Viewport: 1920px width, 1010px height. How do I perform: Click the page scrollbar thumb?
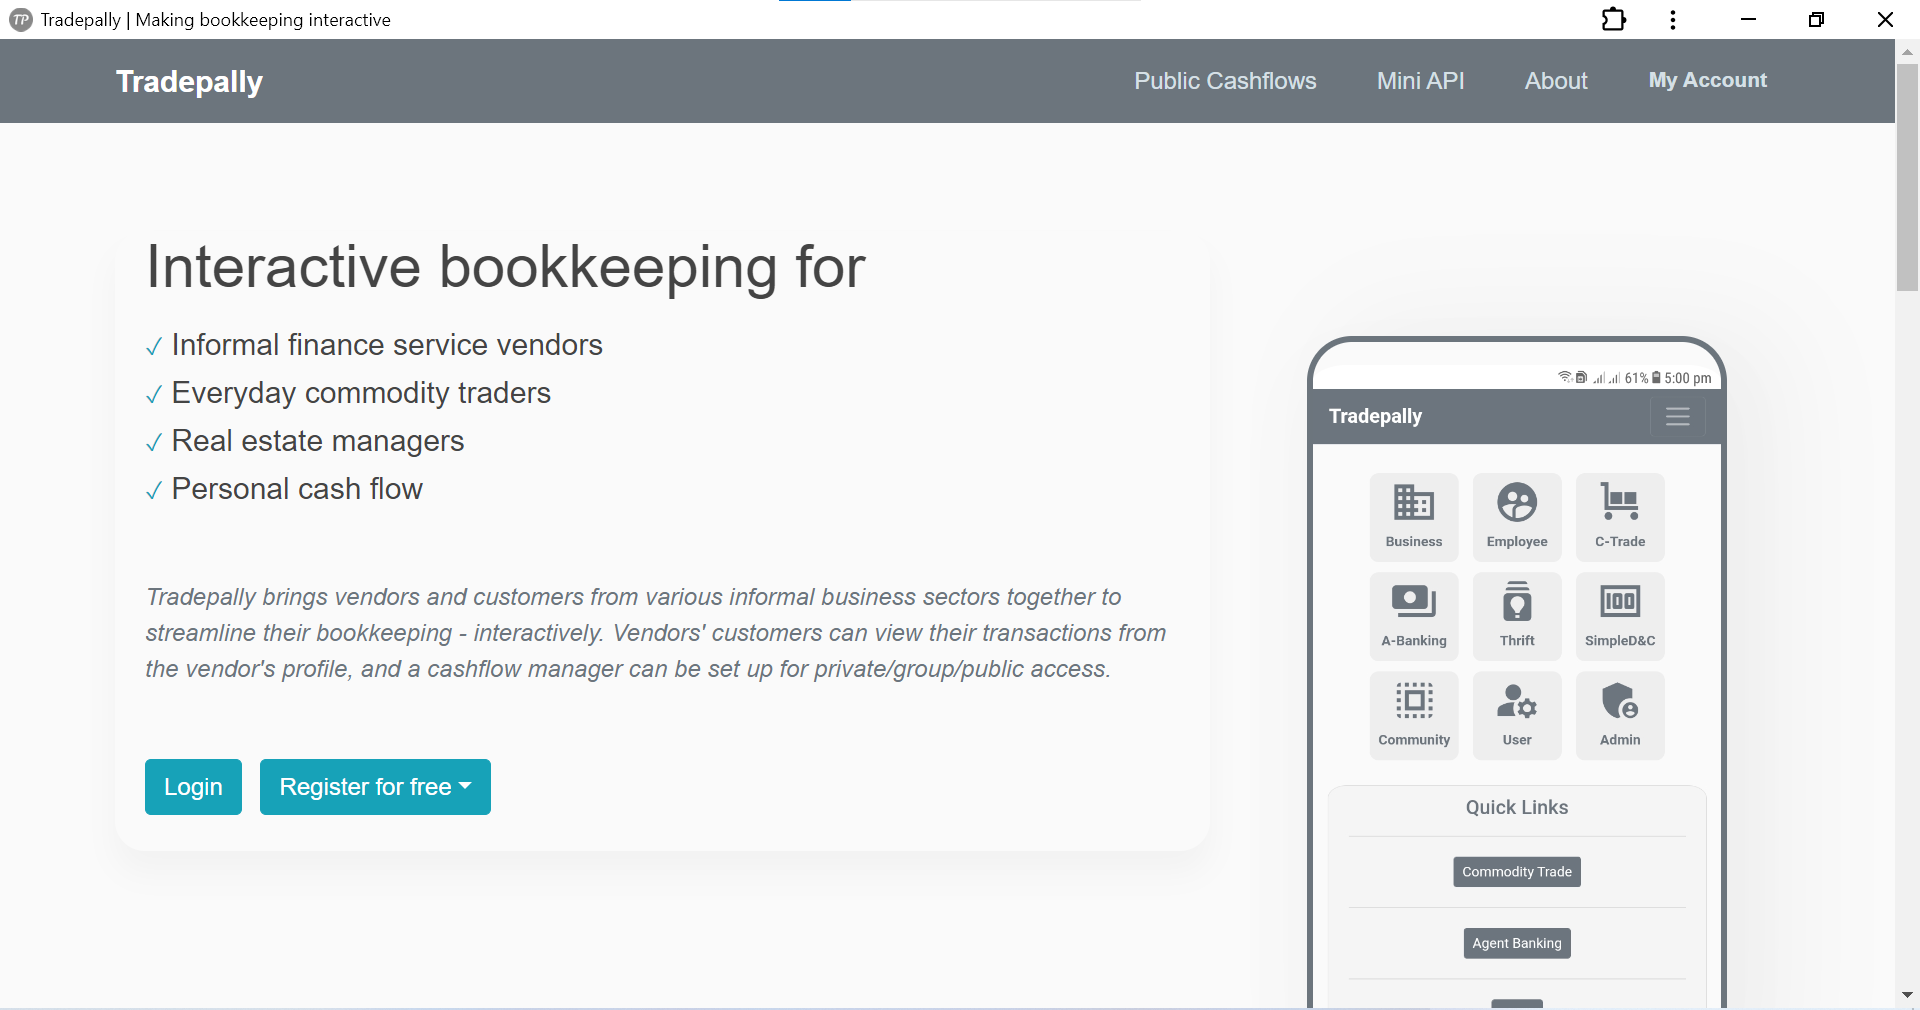point(1907,178)
